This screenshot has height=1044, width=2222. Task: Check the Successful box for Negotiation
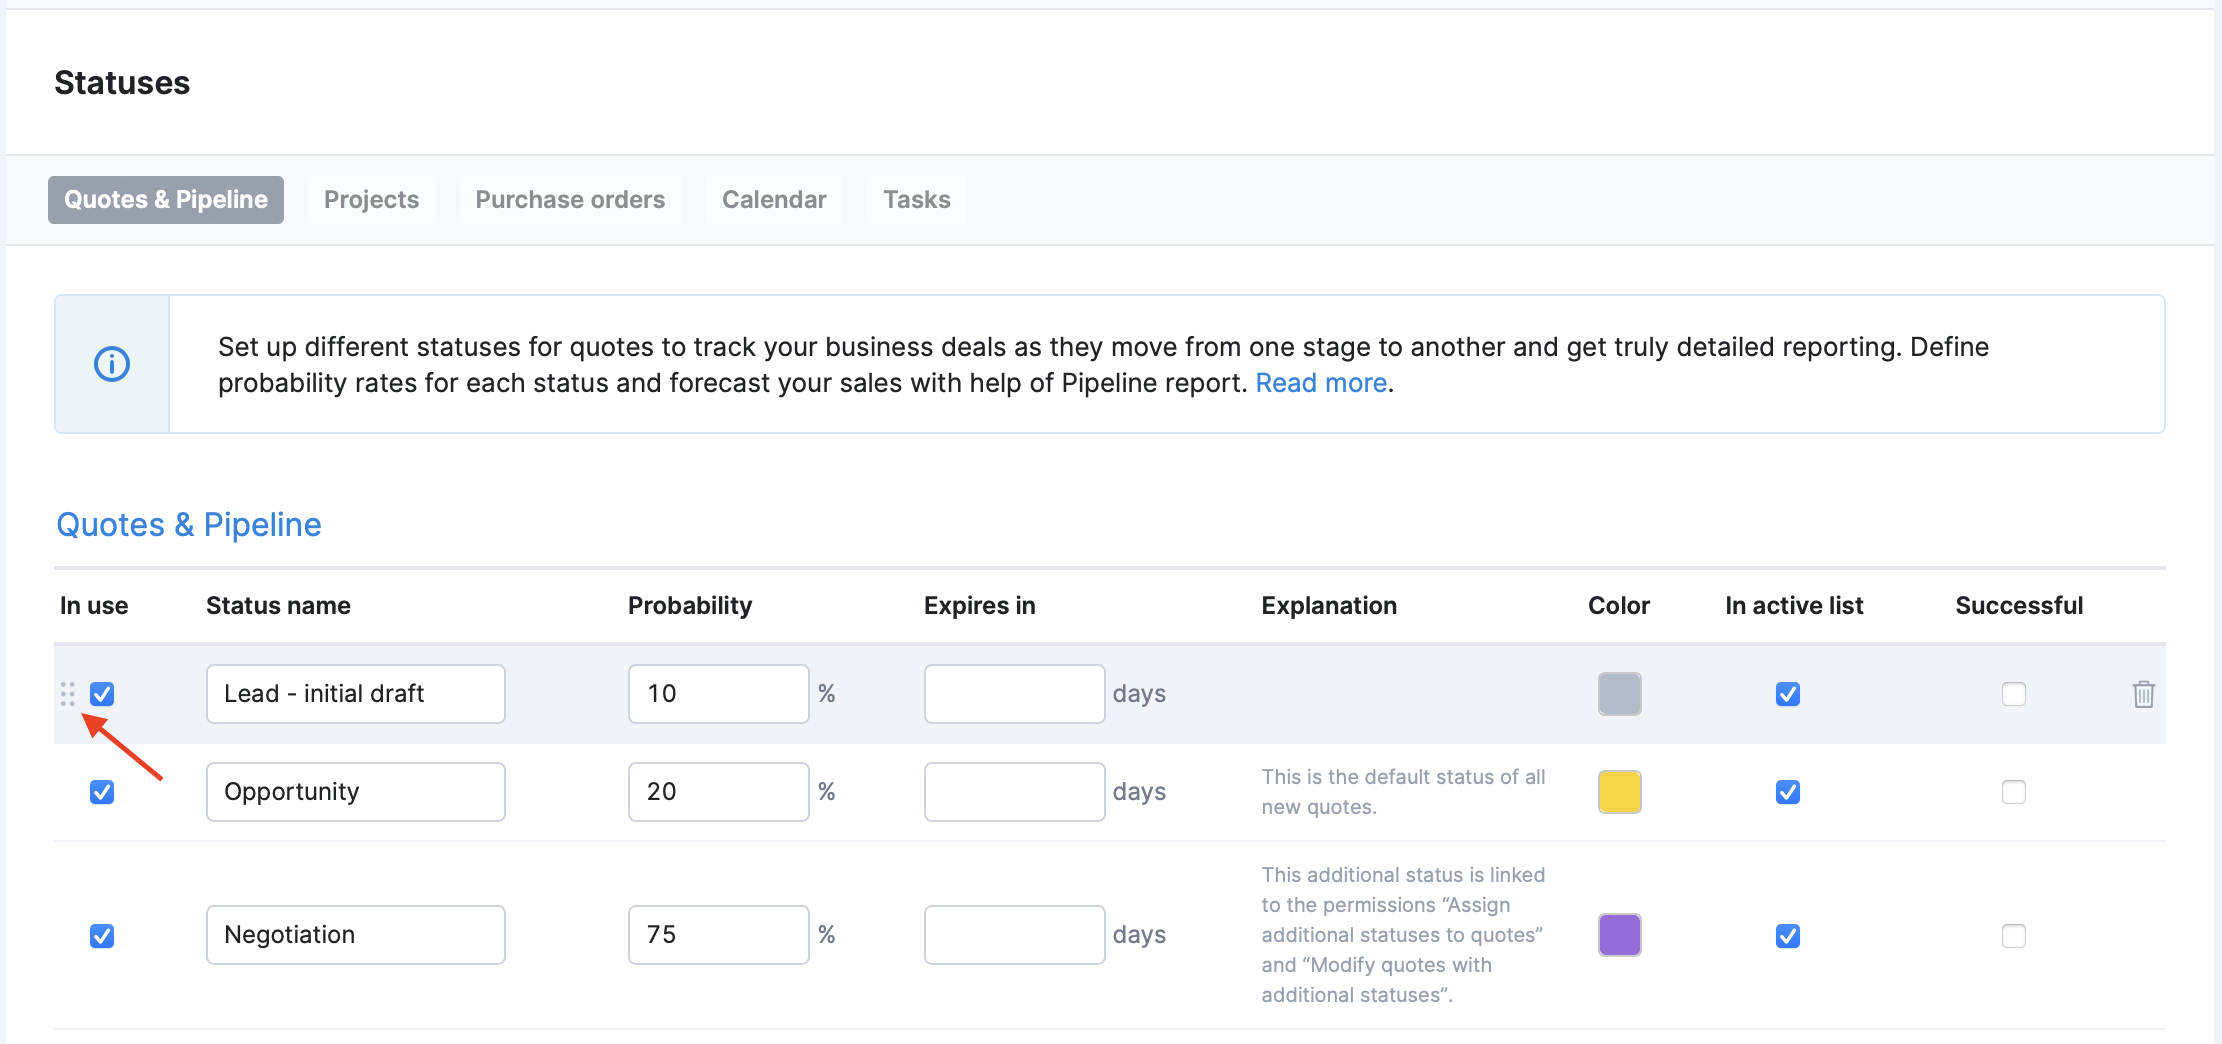pos(2014,936)
